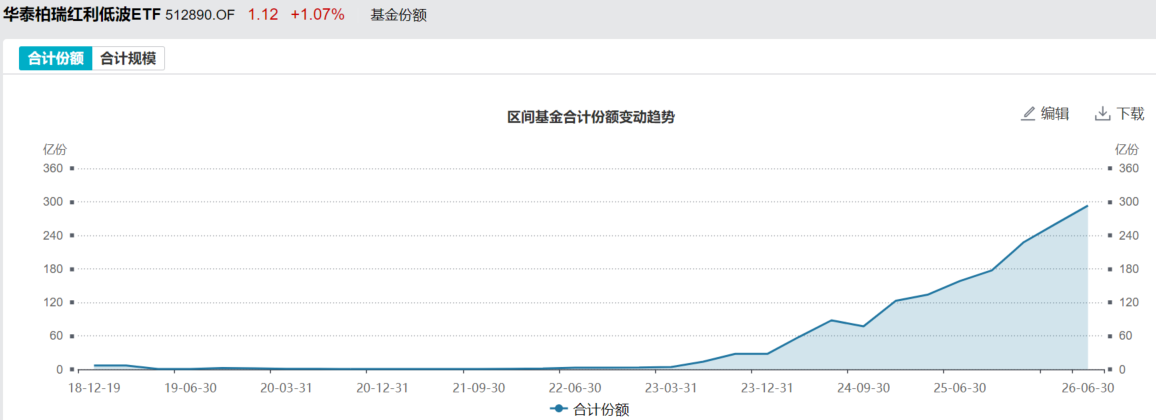Viewport: 1156px width, 420px height.
Task: Click the chart title 区间基金合计份额变动趋势
Action: click(x=591, y=117)
